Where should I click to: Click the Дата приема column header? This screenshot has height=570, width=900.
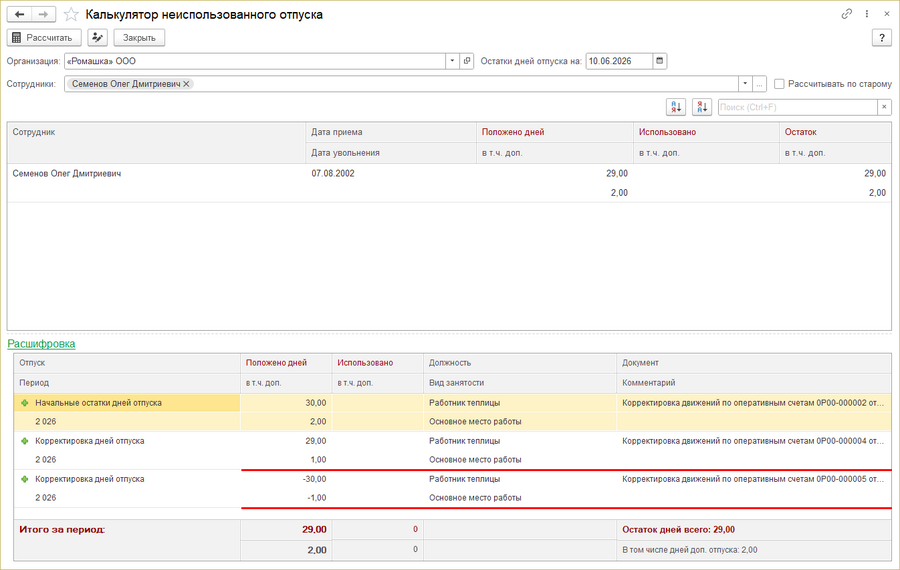click(x=391, y=132)
